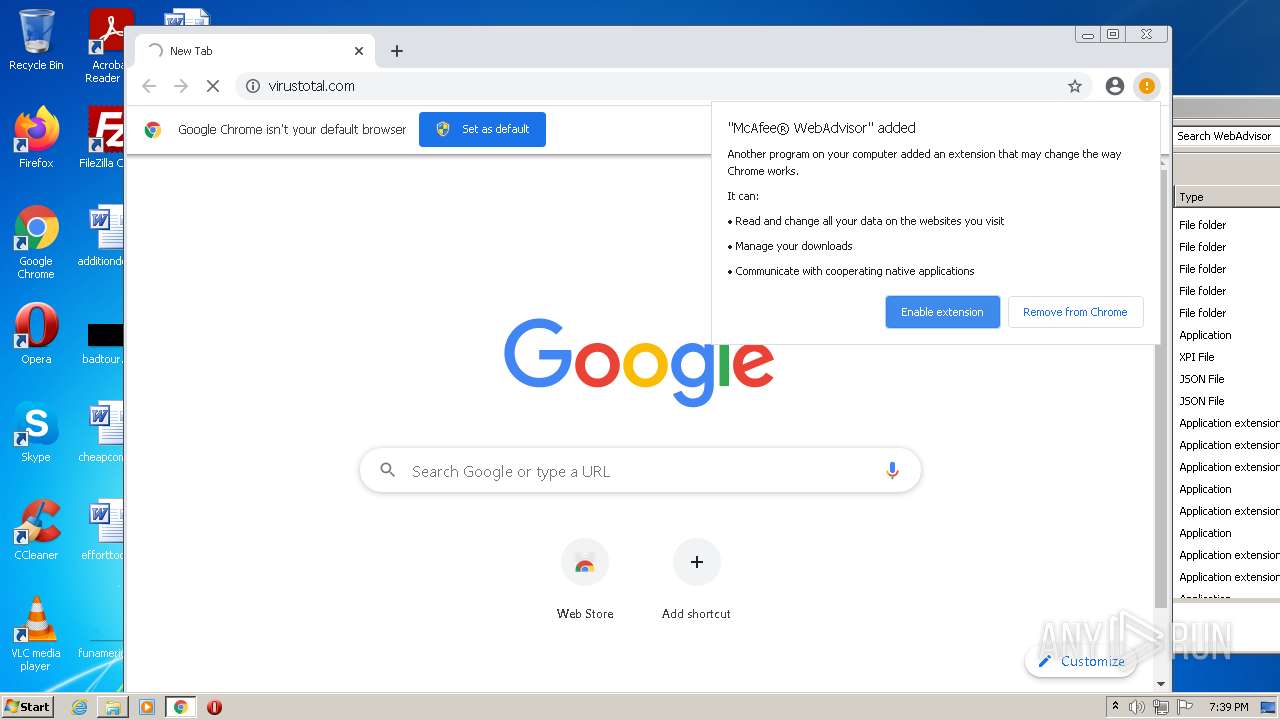The width and height of the screenshot is (1280, 720).
Task: Open Chrome profile avatar menu
Action: 1115,86
